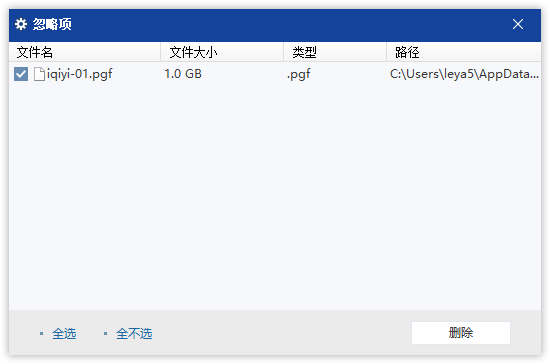This screenshot has width=550, height=364.
Task: Uncheck the iqiyi-01.pgf checkbox
Action: (21, 74)
